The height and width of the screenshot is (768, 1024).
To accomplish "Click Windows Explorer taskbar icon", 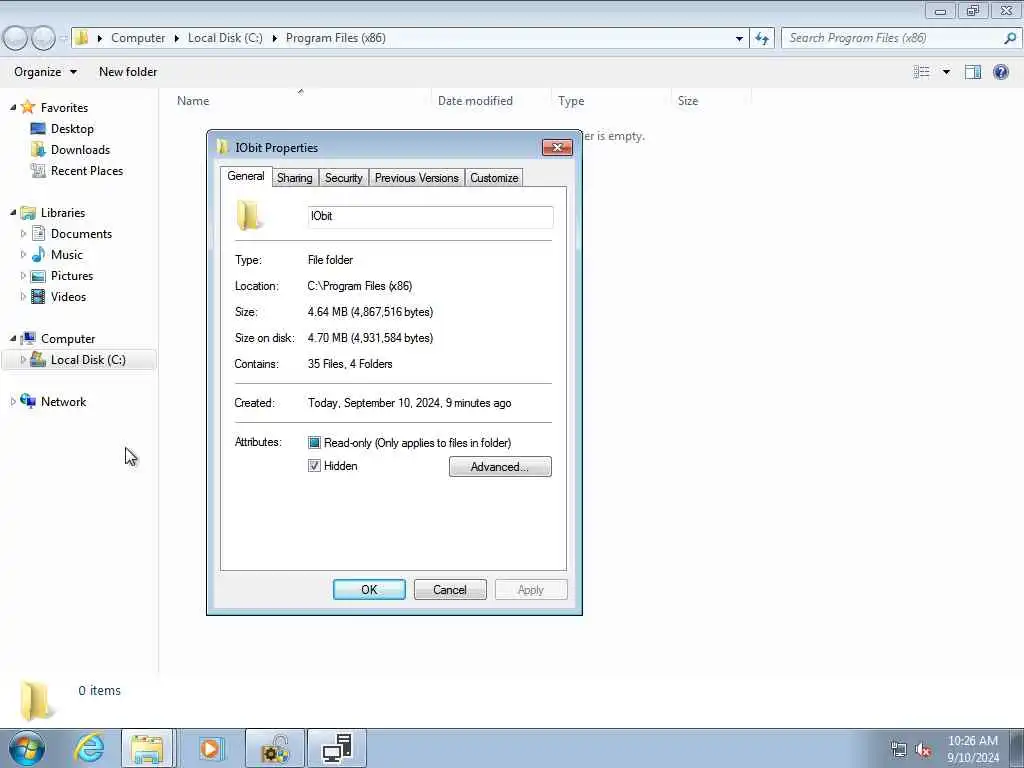I will click(x=147, y=748).
